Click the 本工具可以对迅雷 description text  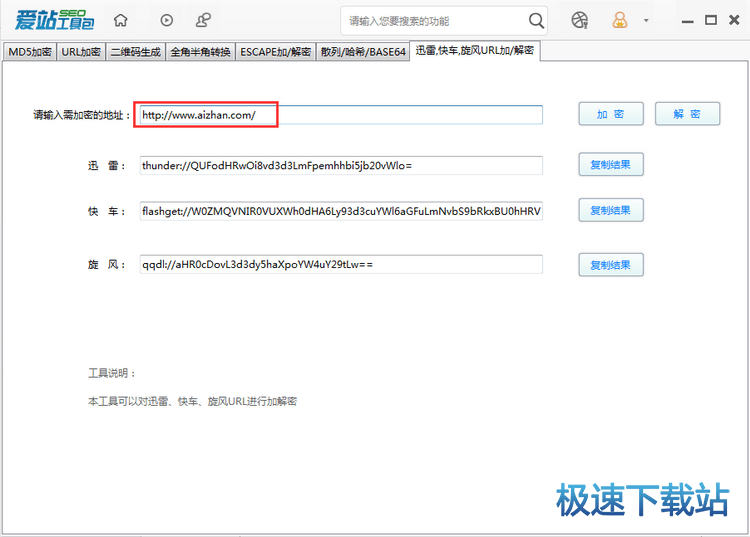coord(192,401)
